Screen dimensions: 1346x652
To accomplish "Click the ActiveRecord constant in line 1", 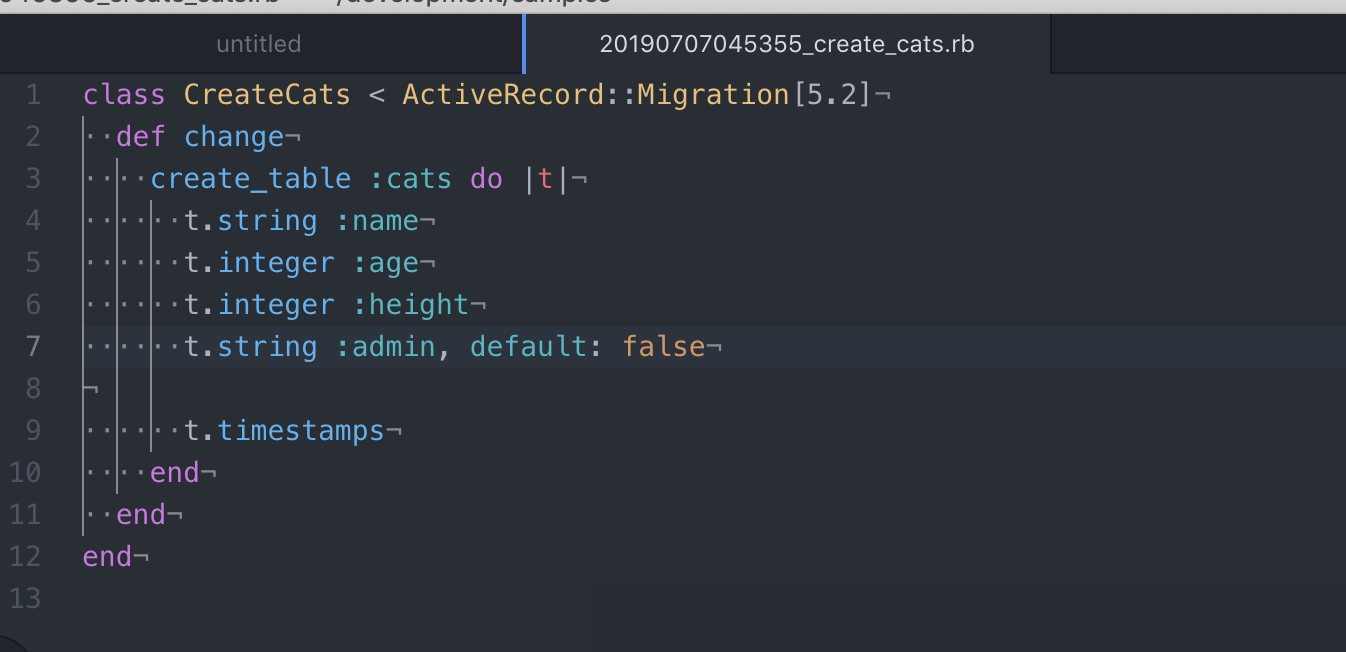I will [x=502, y=95].
